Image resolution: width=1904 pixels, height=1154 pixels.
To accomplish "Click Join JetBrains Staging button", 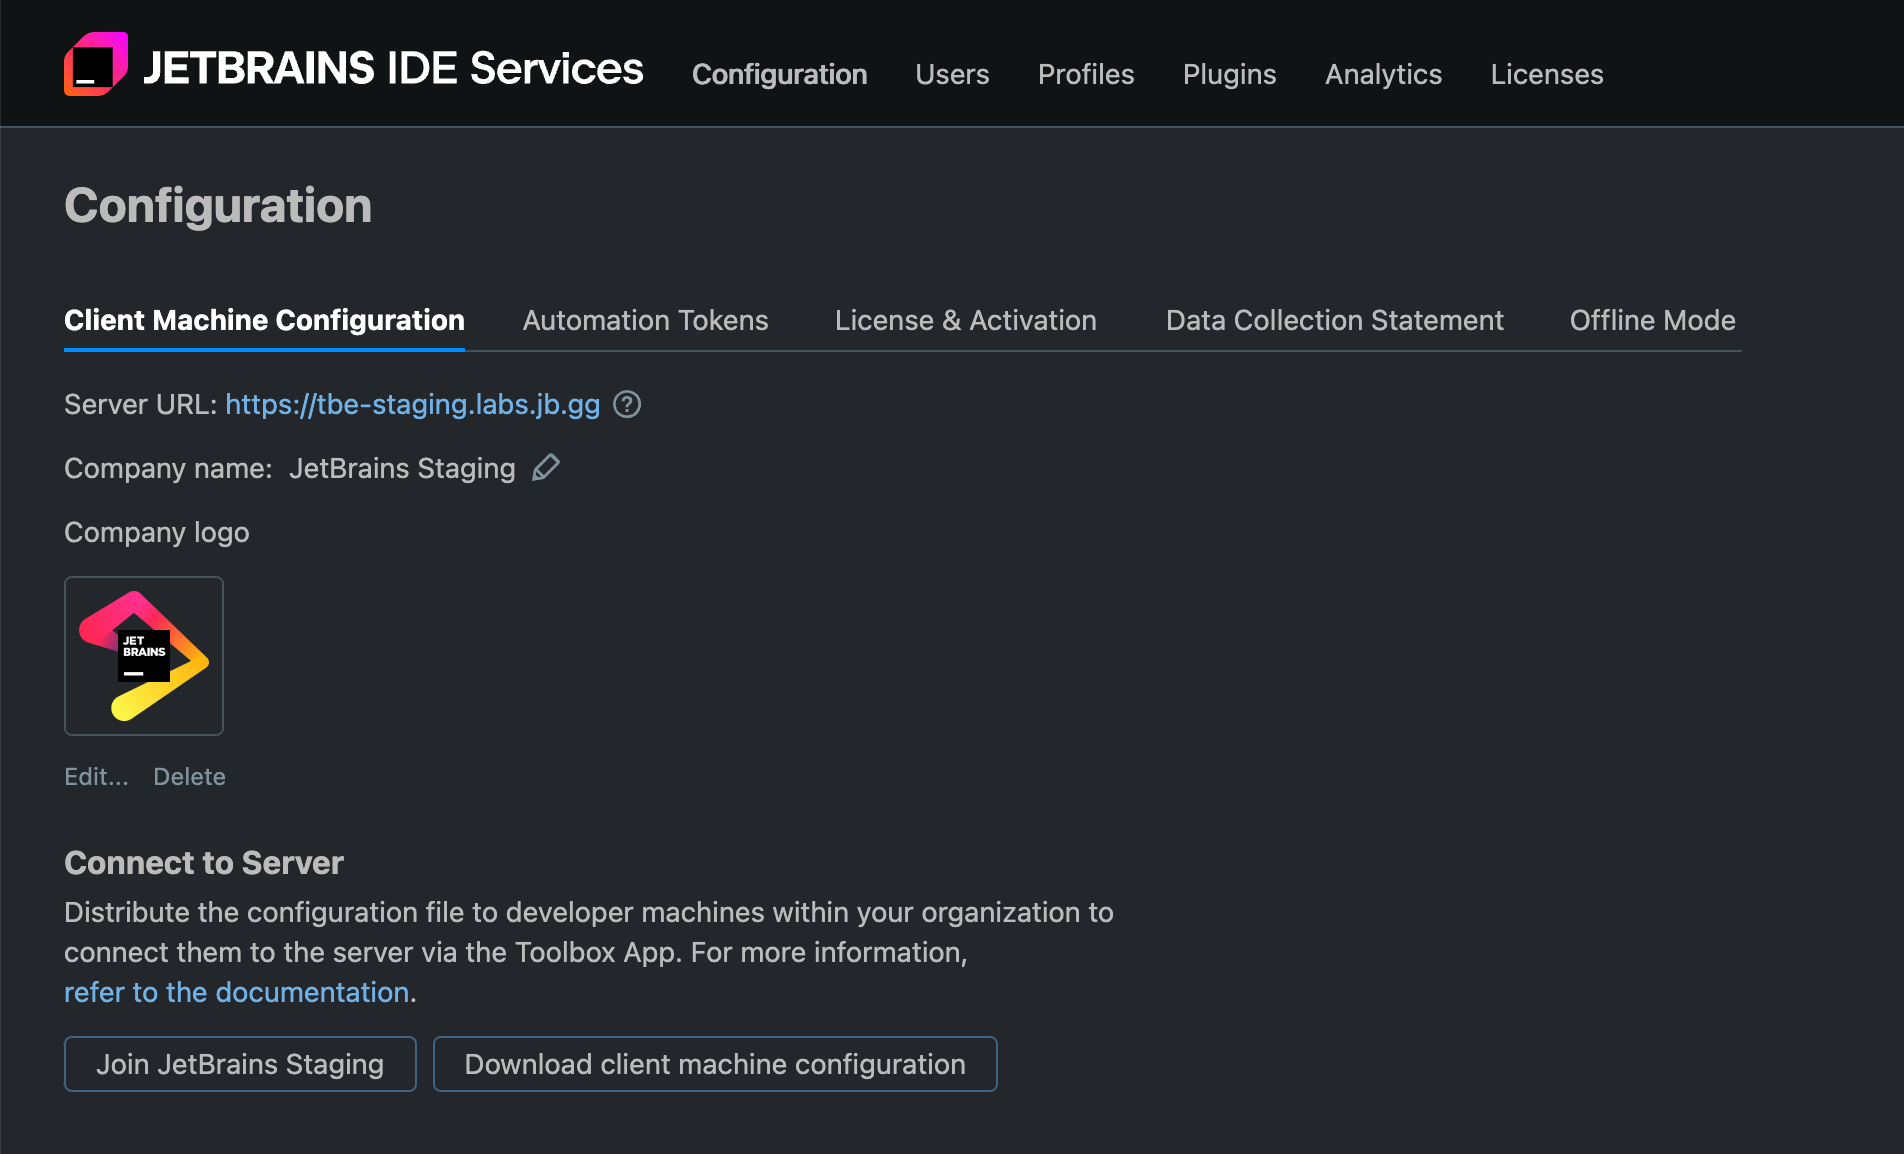I will click(239, 1063).
